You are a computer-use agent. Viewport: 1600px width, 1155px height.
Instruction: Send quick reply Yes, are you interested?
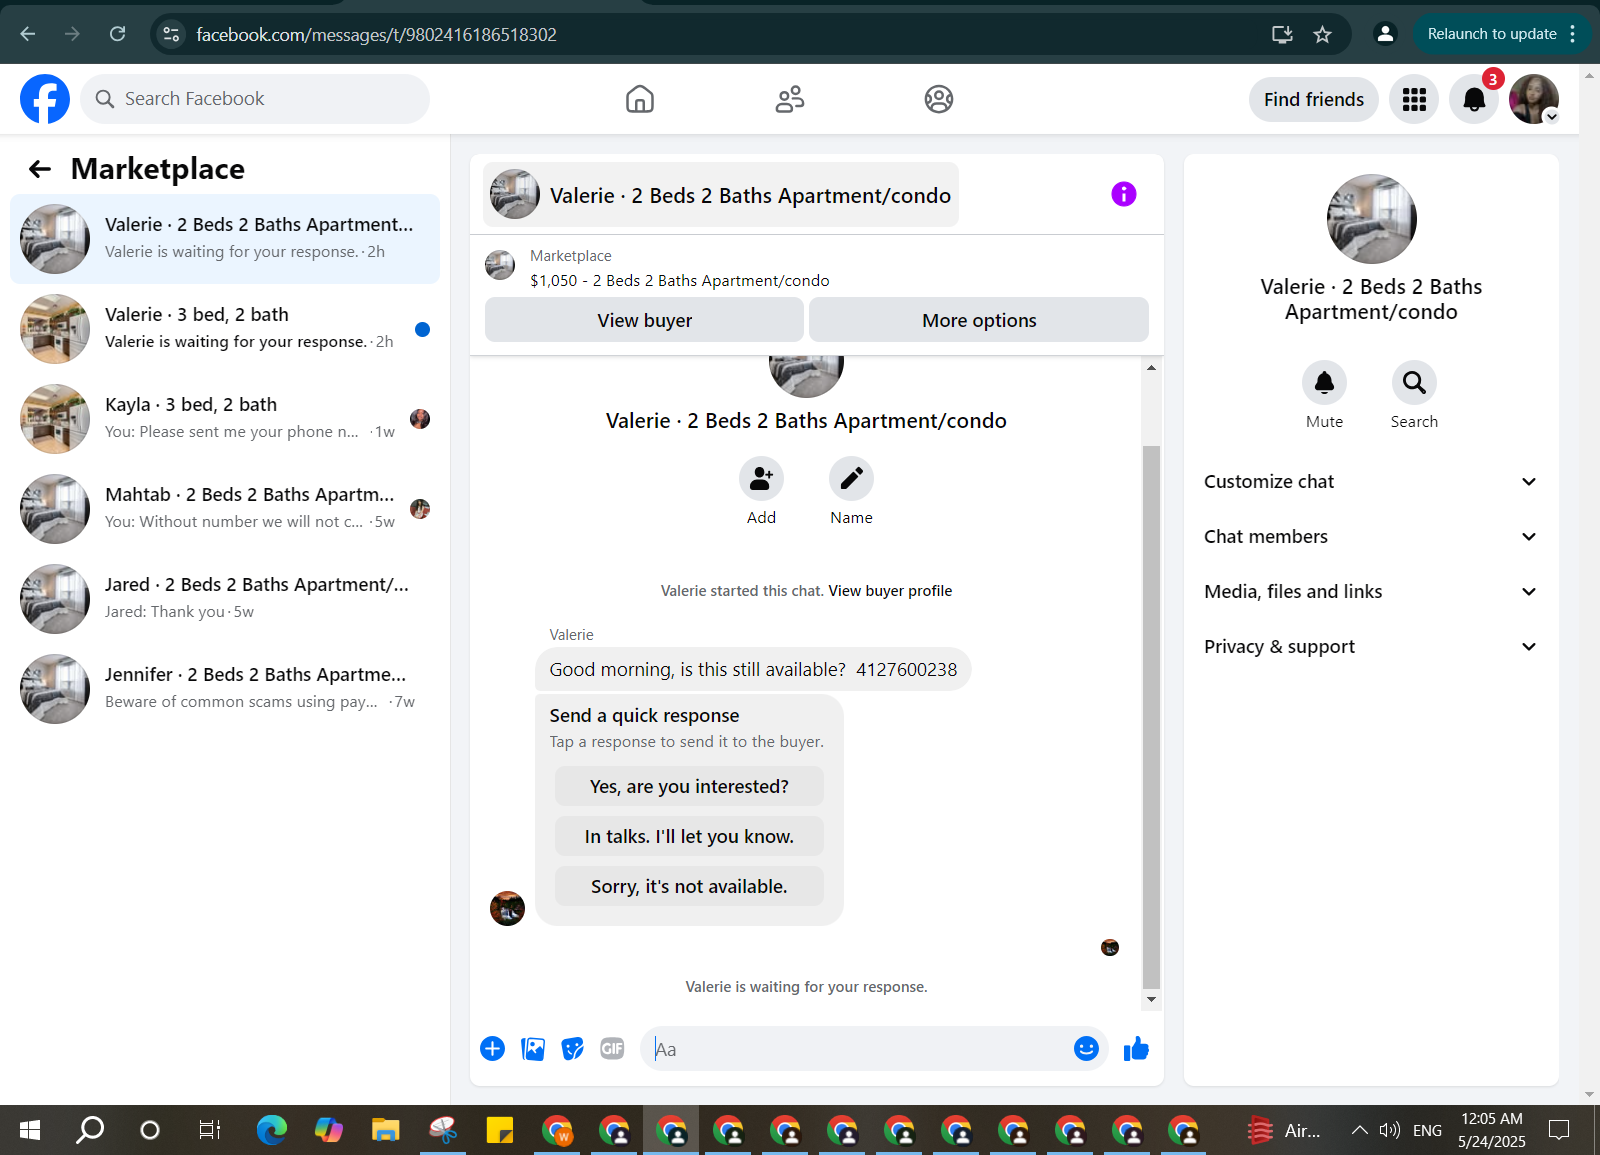tap(689, 786)
